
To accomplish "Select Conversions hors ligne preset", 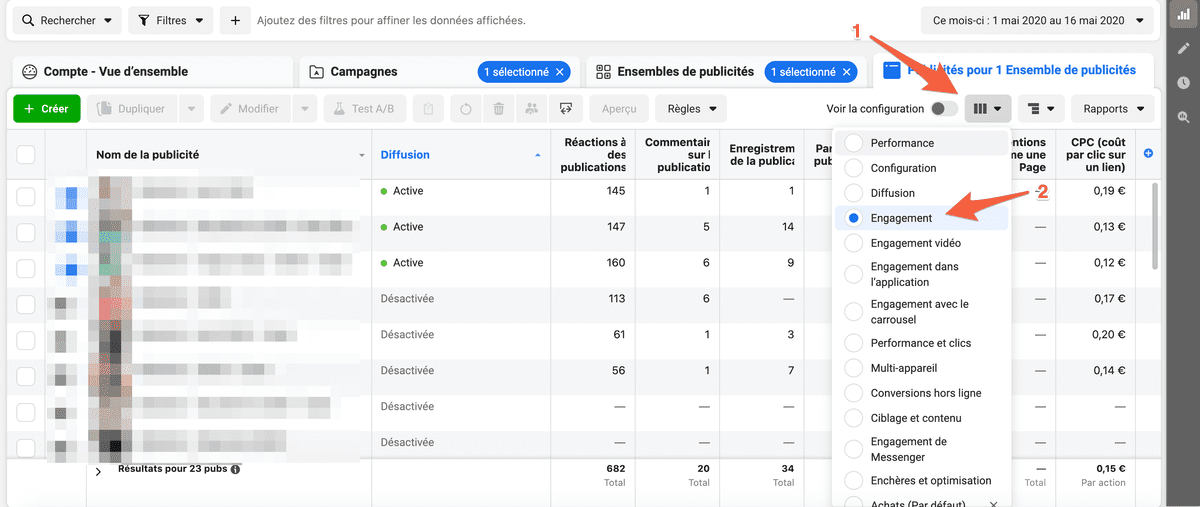I will pyautogui.click(x=921, y=393).
